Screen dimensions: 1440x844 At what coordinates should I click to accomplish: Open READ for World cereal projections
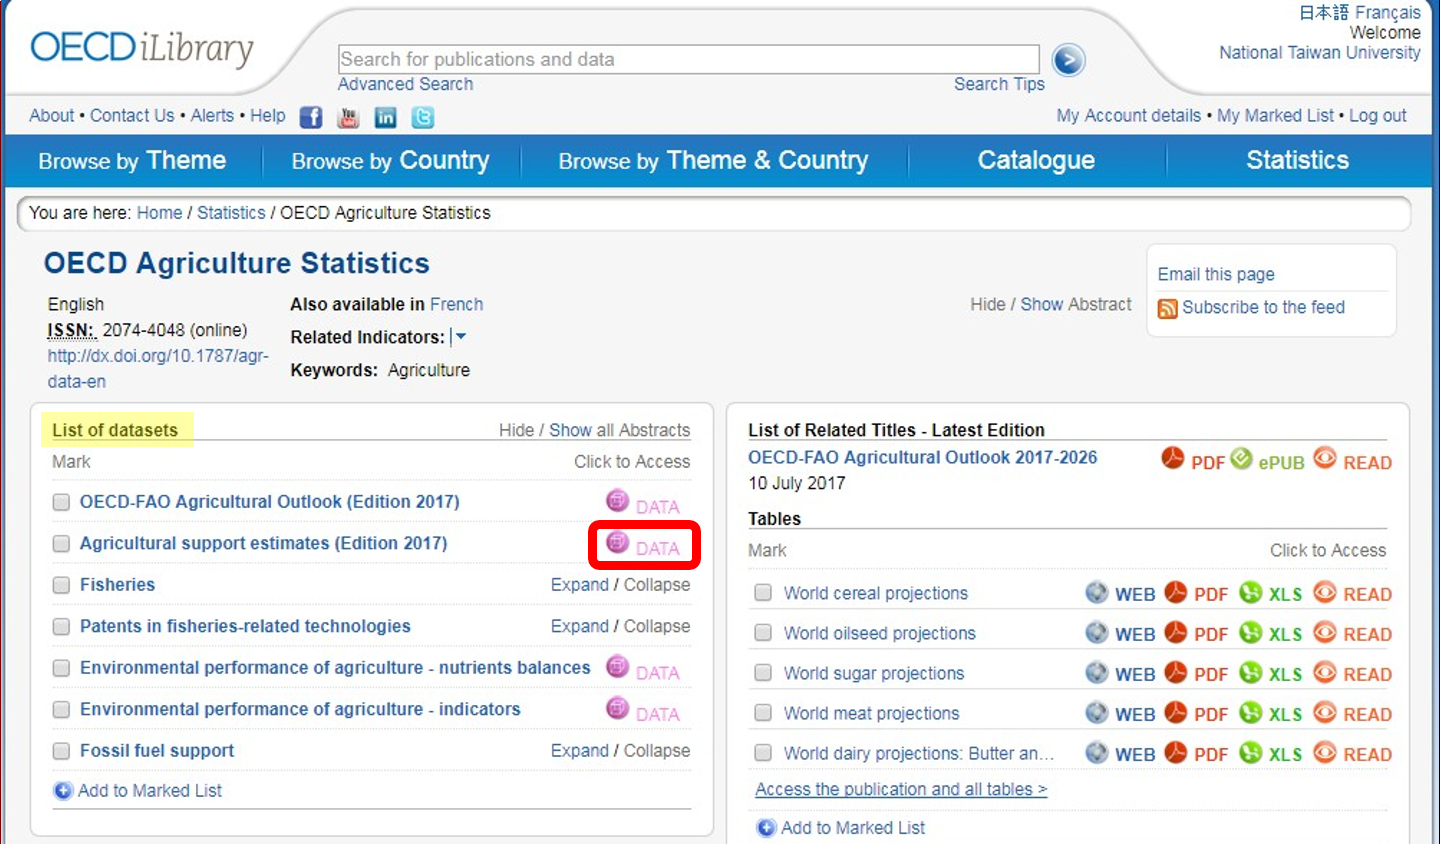1353,593
